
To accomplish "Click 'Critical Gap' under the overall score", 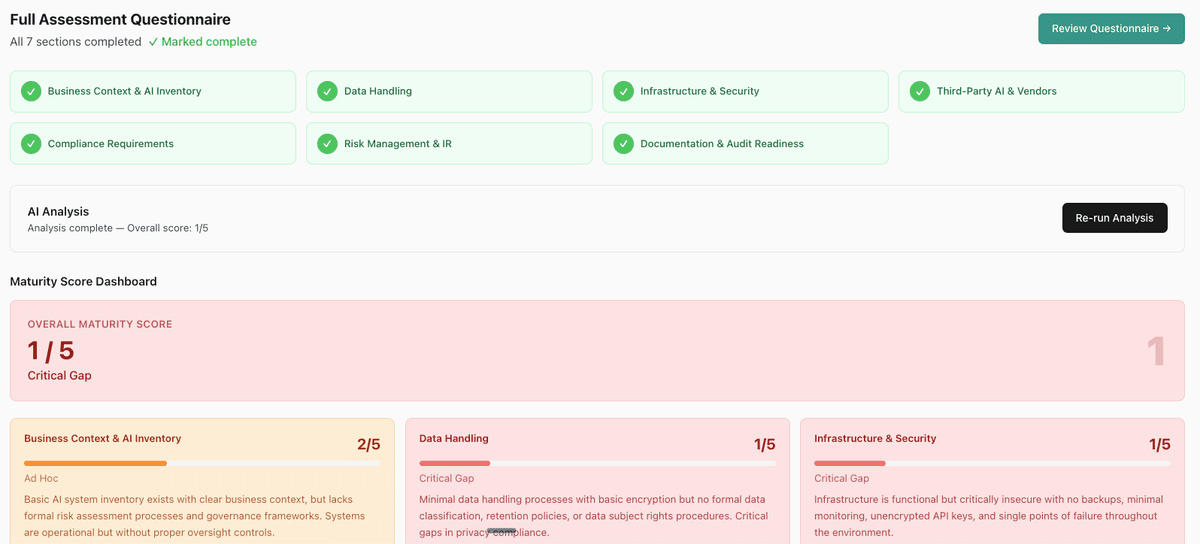I will [59, 375].
